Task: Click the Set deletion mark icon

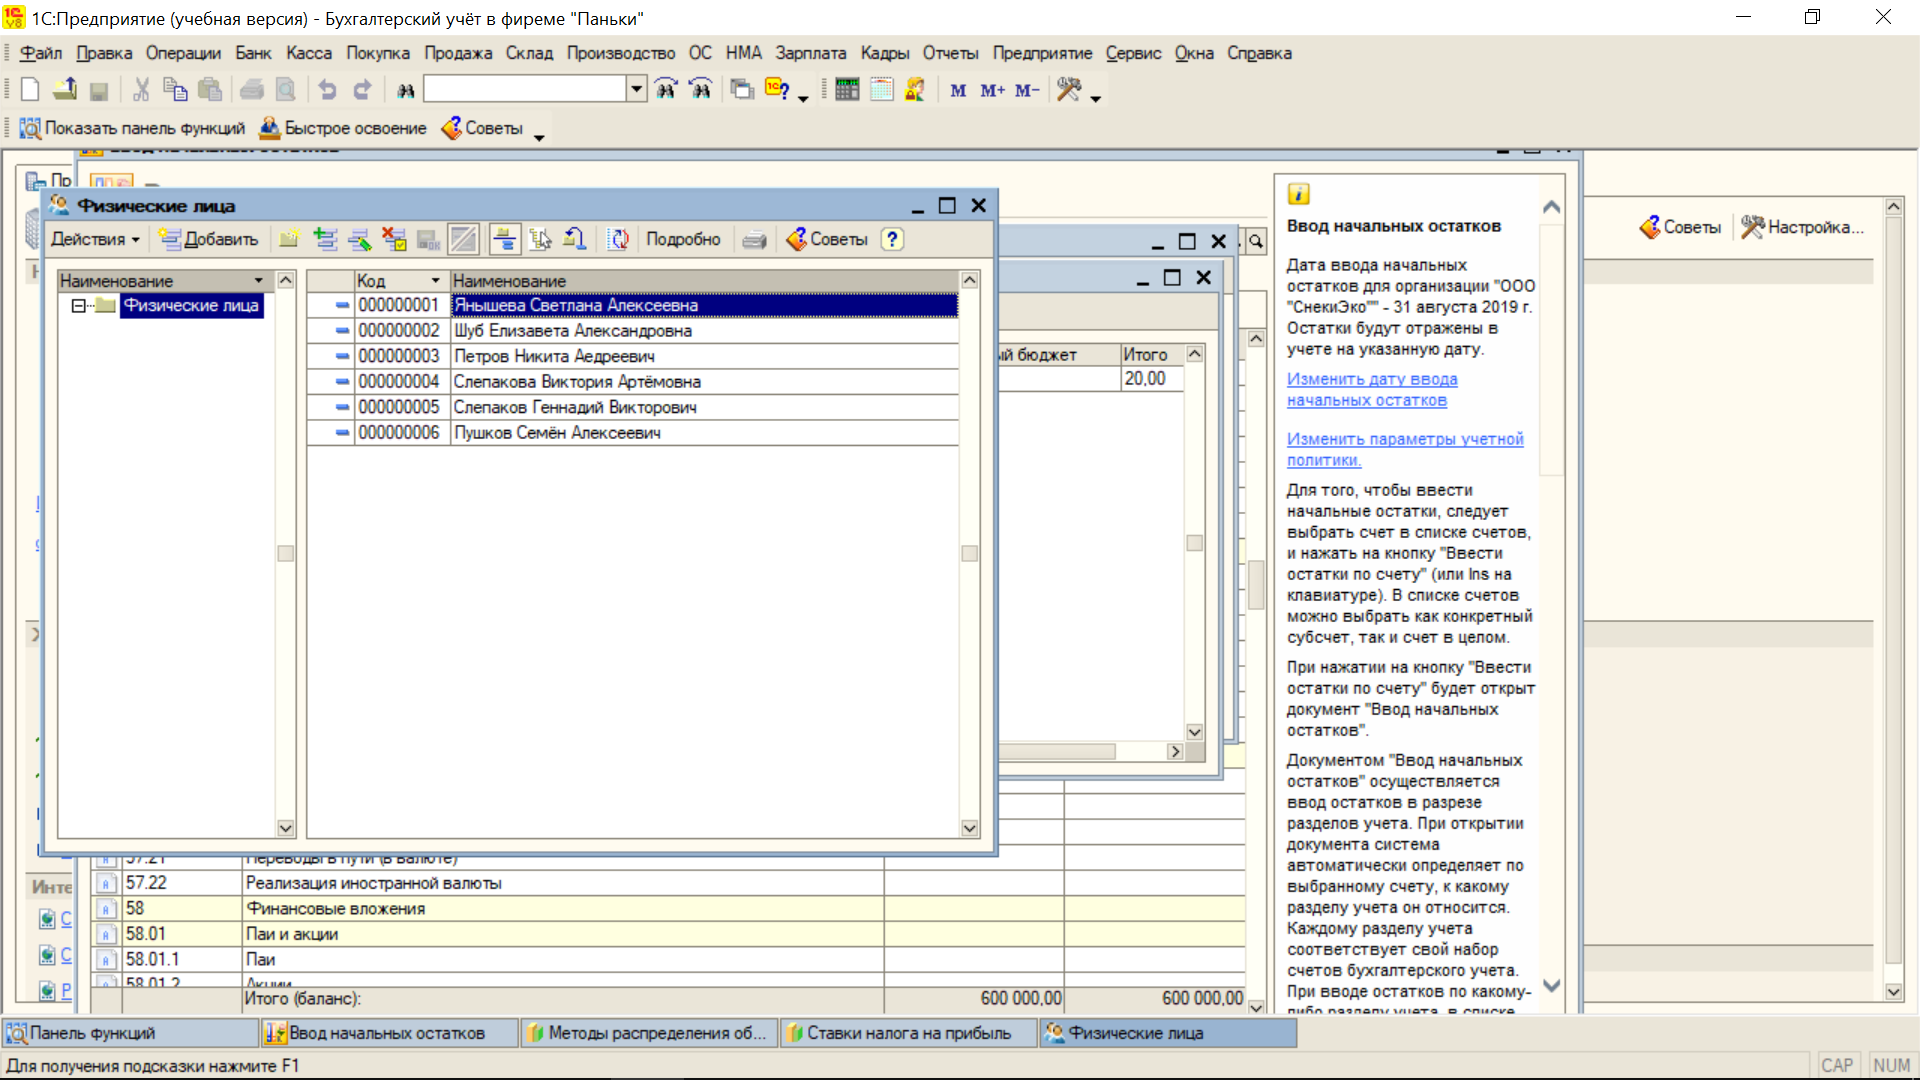Action: 394,239
